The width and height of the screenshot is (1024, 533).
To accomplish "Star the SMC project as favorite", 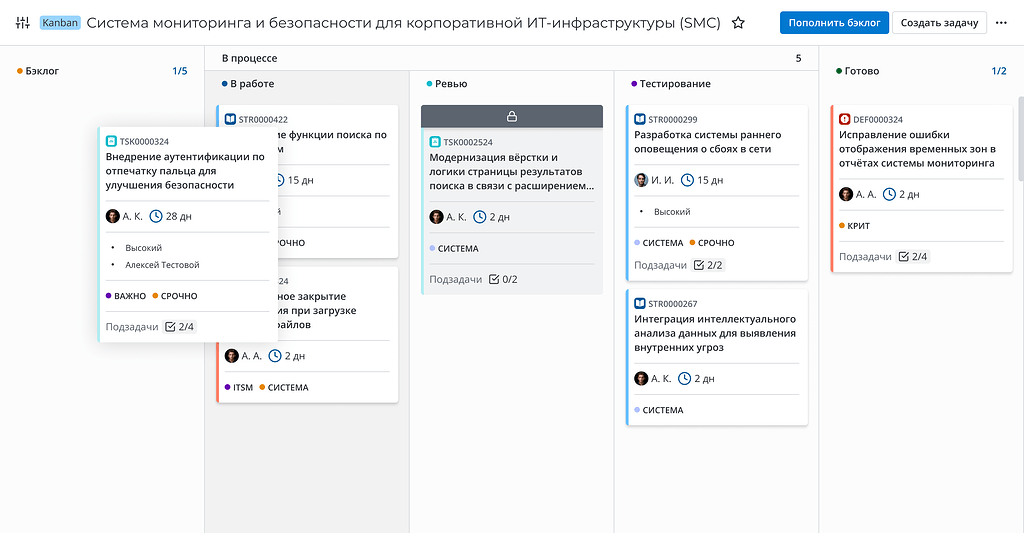I will [x=738, y=23].
